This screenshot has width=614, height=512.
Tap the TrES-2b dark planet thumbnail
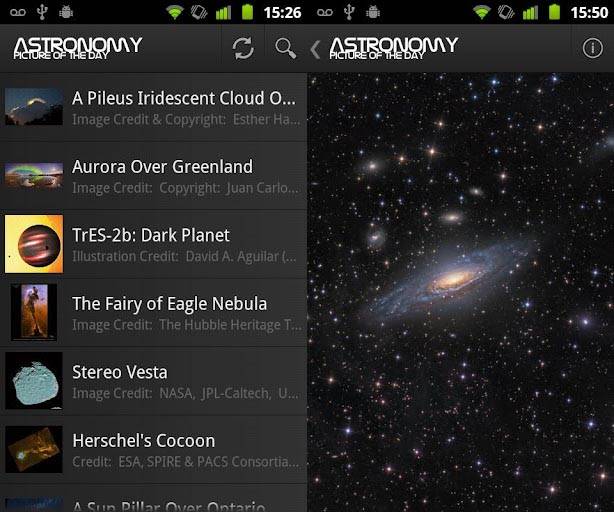pyautogui.click(x=34, y=244)
